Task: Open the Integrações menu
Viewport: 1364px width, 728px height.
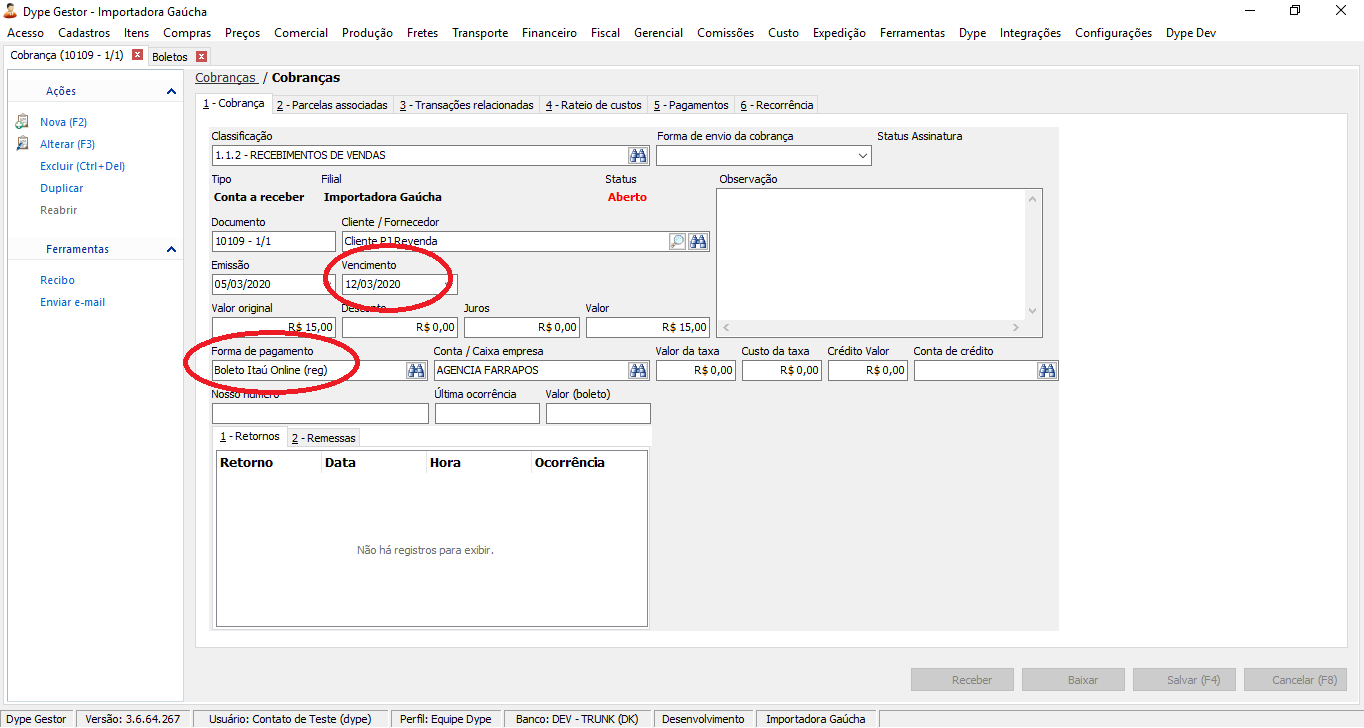Action: coord(1030,33)
